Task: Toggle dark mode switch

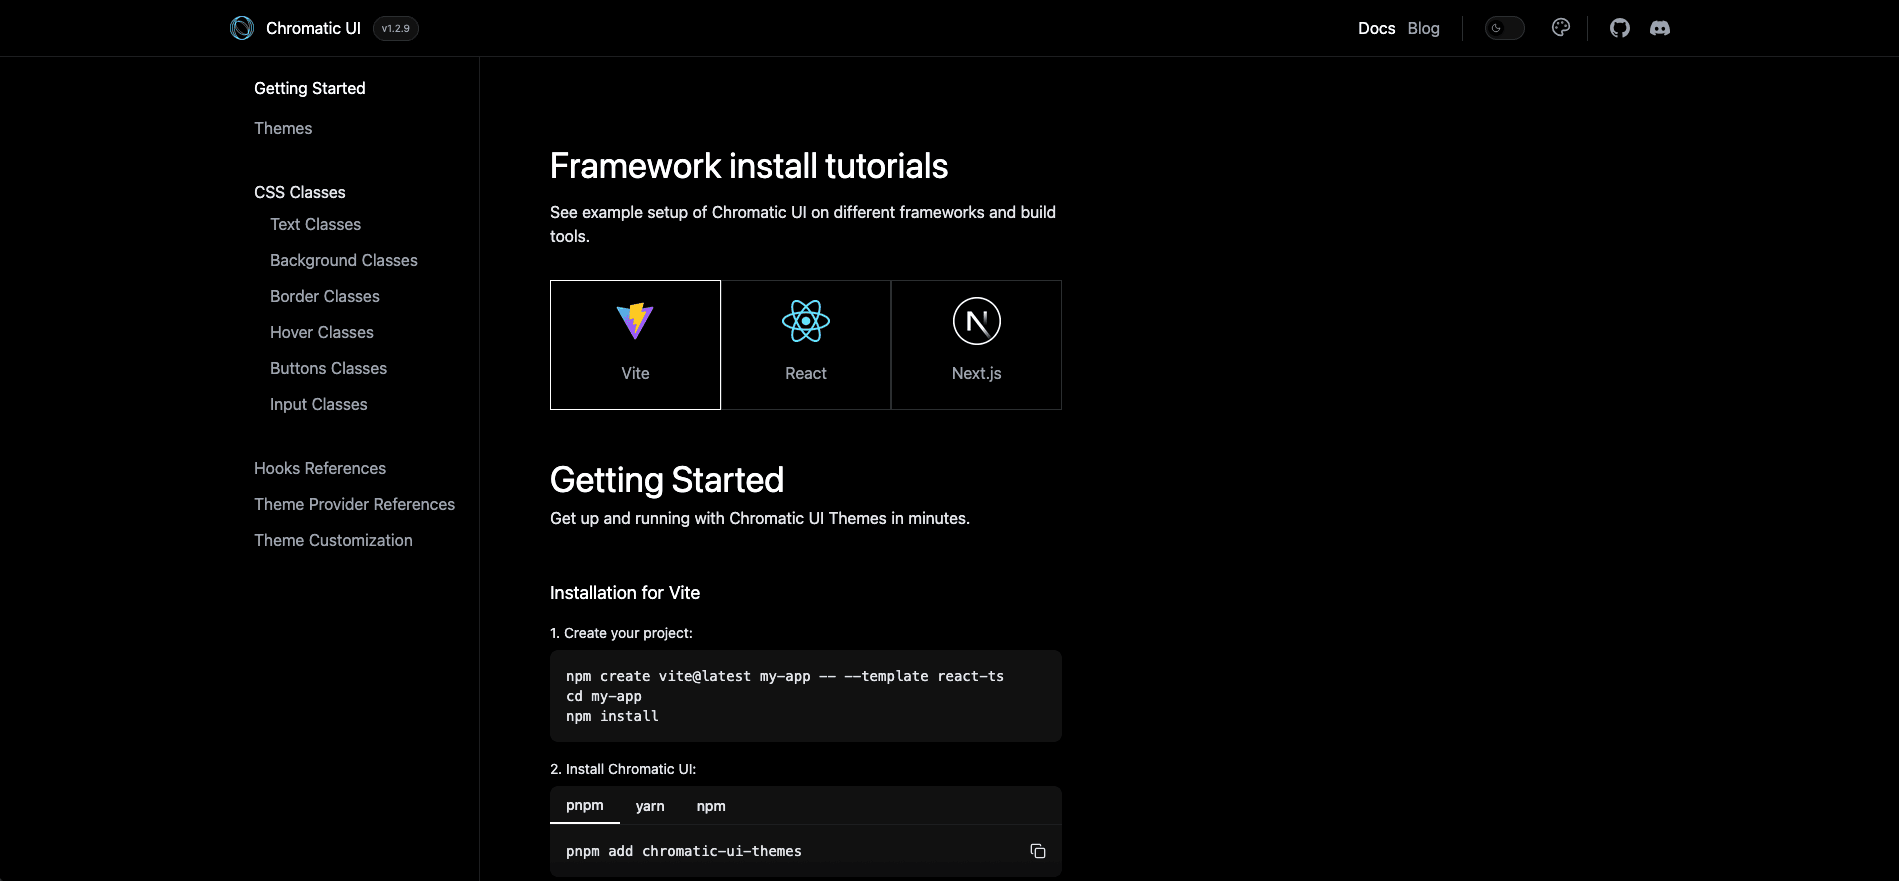Action: [x=1504, y=28]
